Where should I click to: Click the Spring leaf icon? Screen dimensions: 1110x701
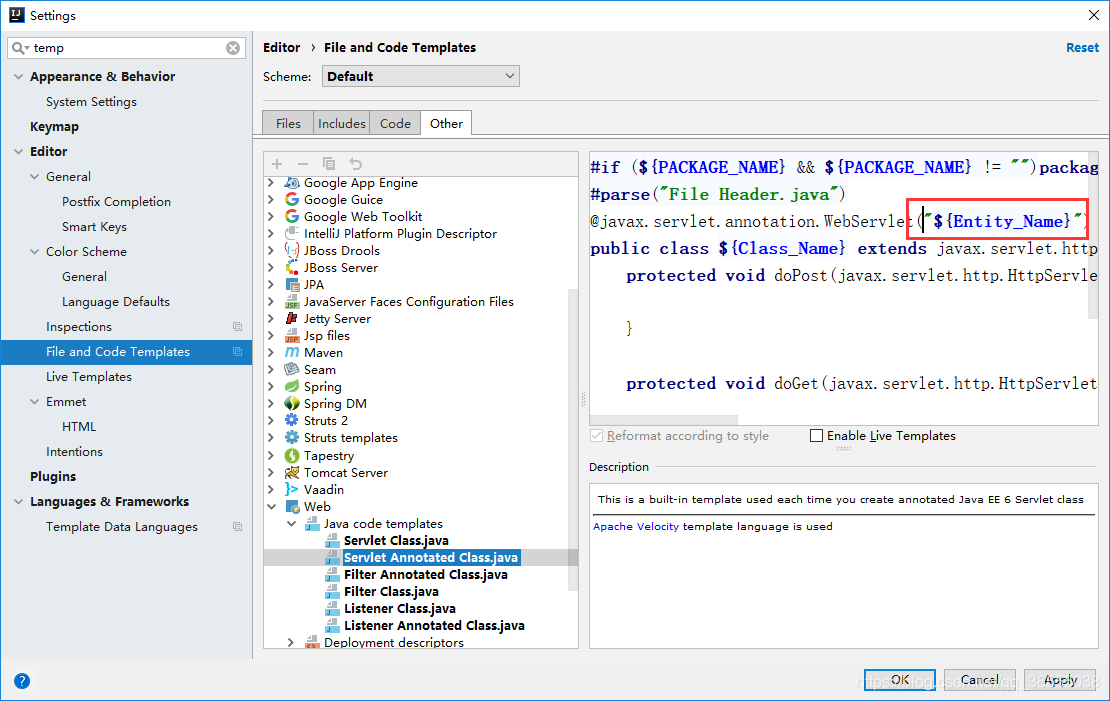coord(292,387)
